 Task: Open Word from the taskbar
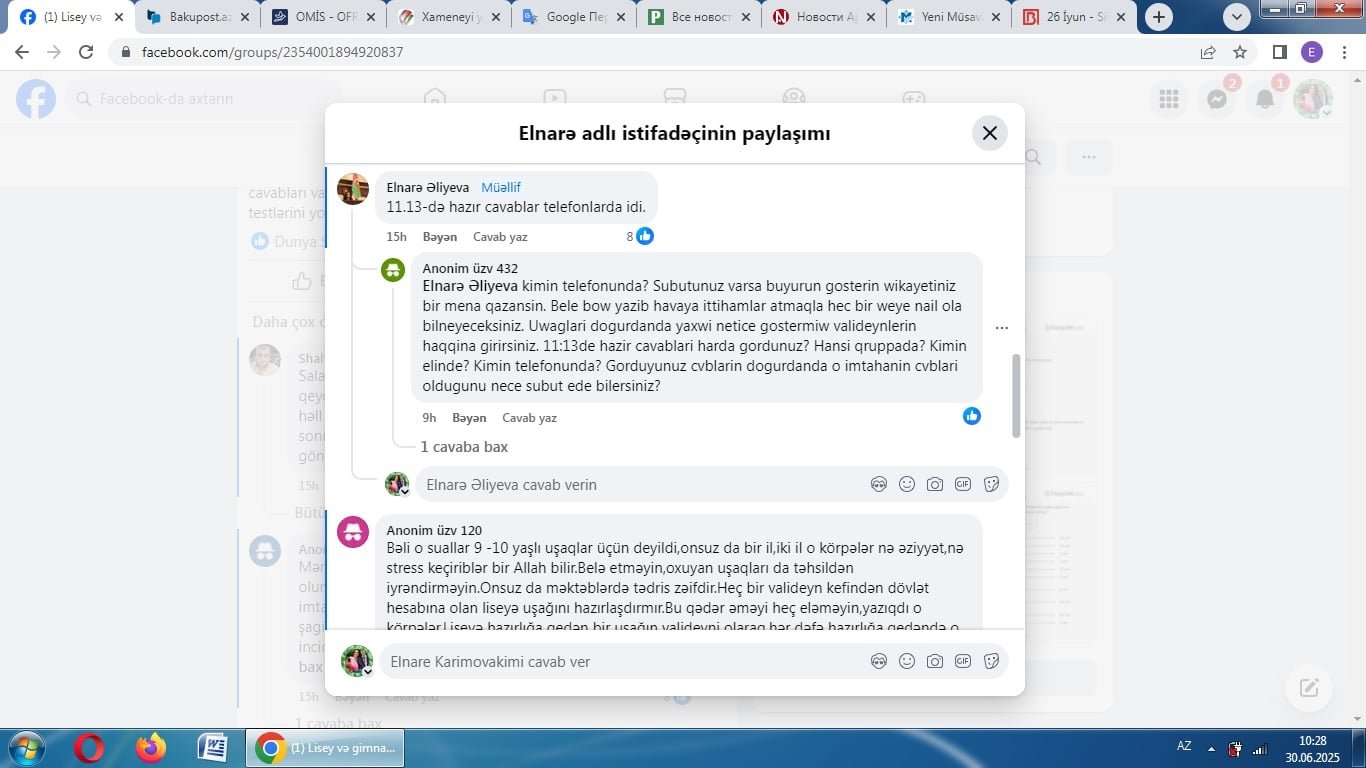click(213, 748)
